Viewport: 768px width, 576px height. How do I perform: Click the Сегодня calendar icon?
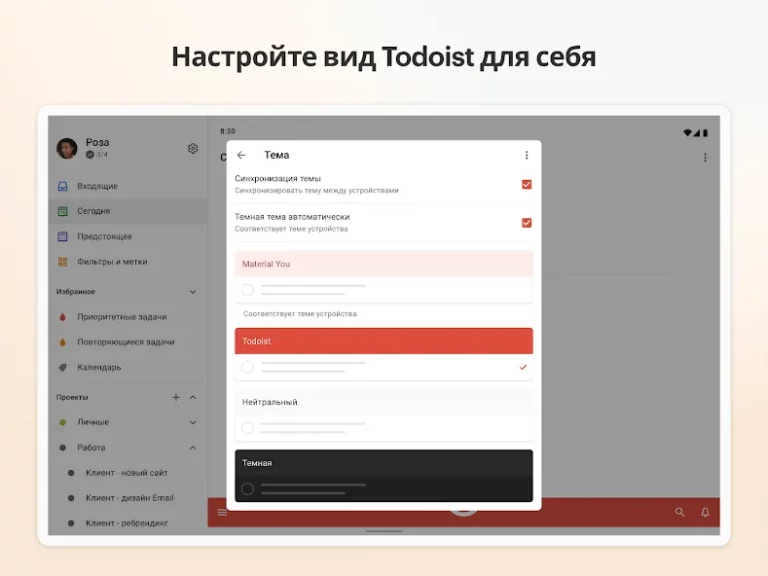click(x=63, y=211)
